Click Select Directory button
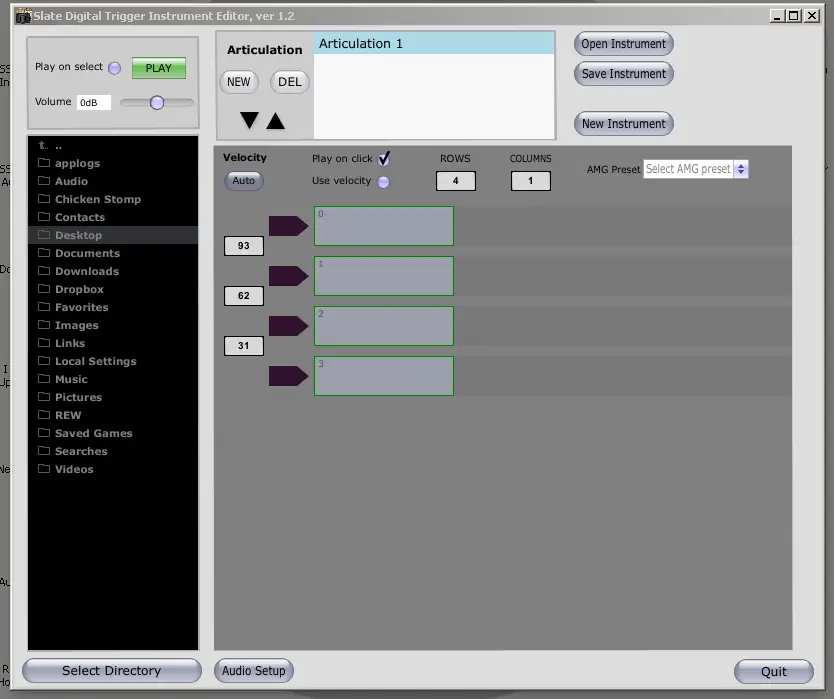This screenshot has height=699, width=834. [x=112, y=671]
